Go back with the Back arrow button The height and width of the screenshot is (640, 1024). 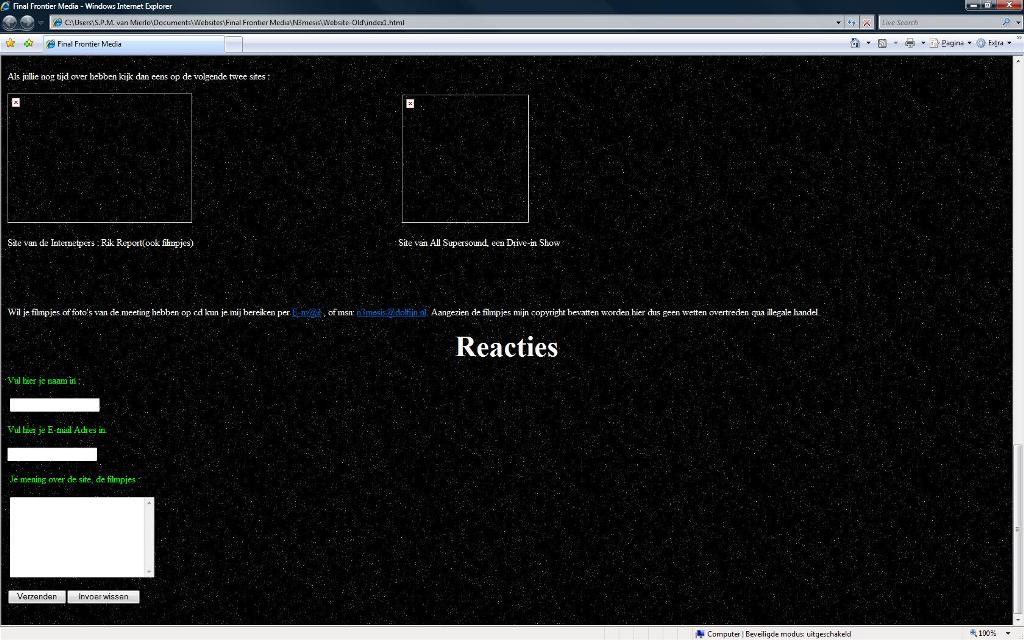[x=10, y=22]
